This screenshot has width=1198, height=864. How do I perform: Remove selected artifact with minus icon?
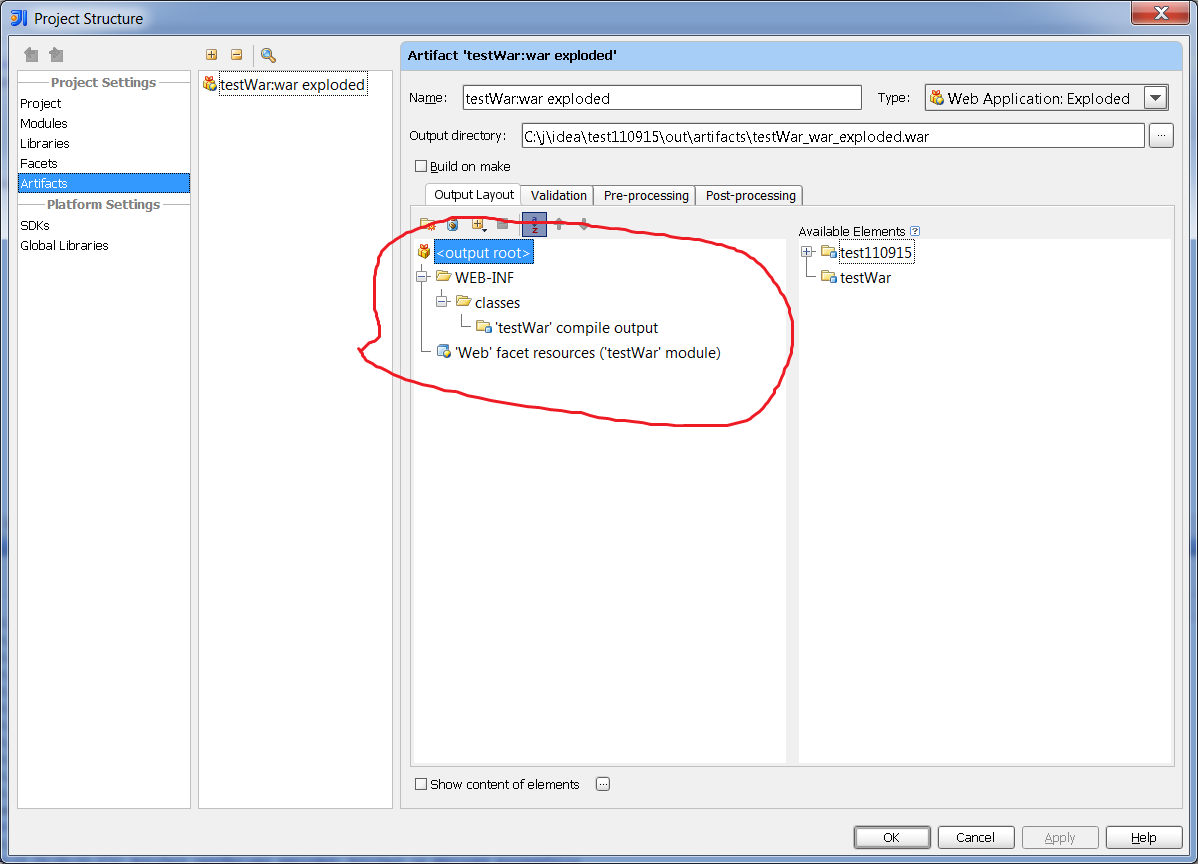237,54
